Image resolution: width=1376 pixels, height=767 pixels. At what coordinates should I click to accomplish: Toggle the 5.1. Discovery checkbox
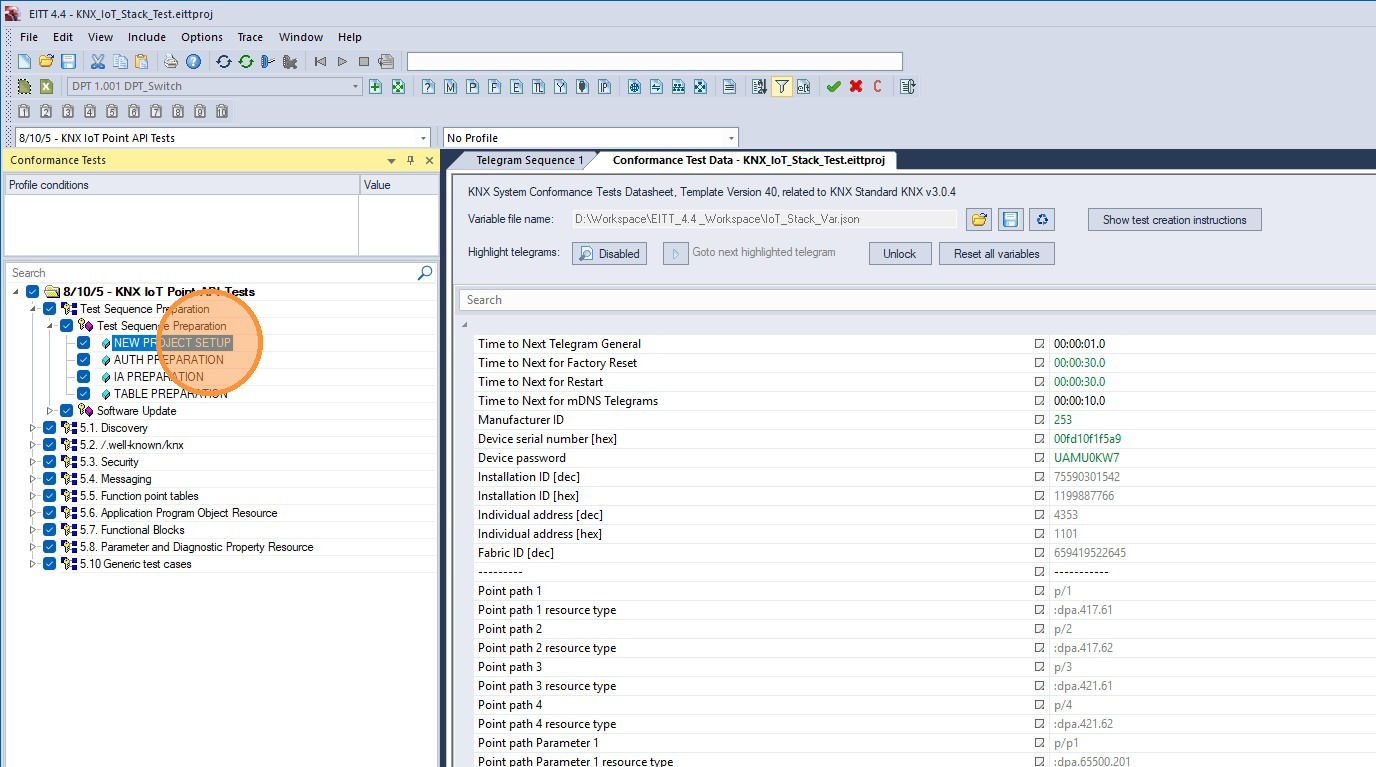[49, 428]
